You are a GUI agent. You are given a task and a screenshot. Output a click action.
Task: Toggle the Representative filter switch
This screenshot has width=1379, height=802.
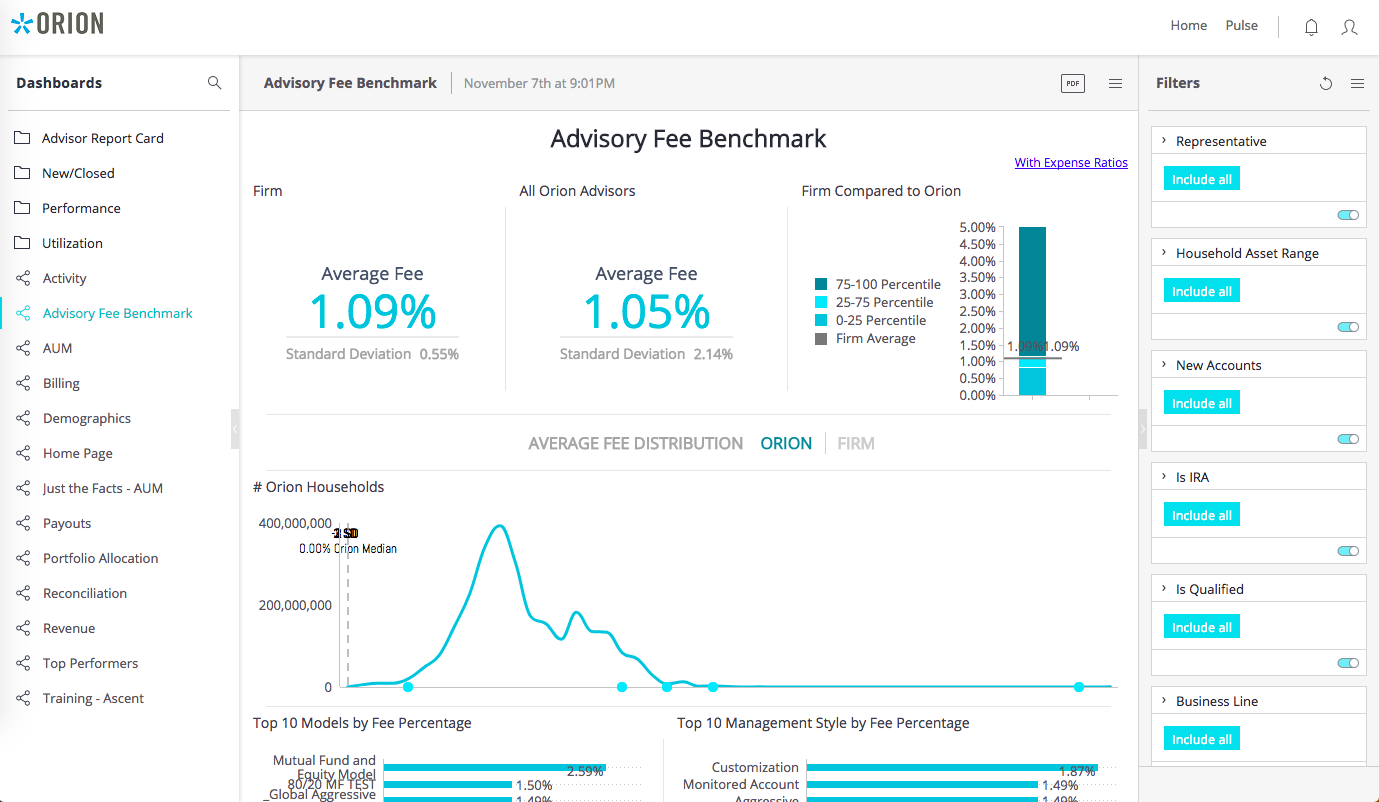point(1347,214)
